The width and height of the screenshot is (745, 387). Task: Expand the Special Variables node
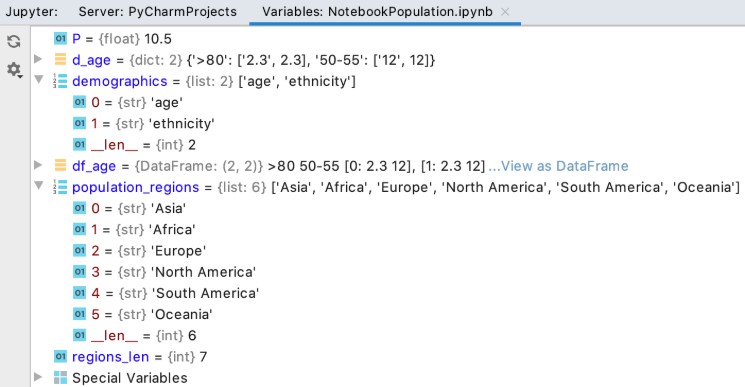[38, 377]
